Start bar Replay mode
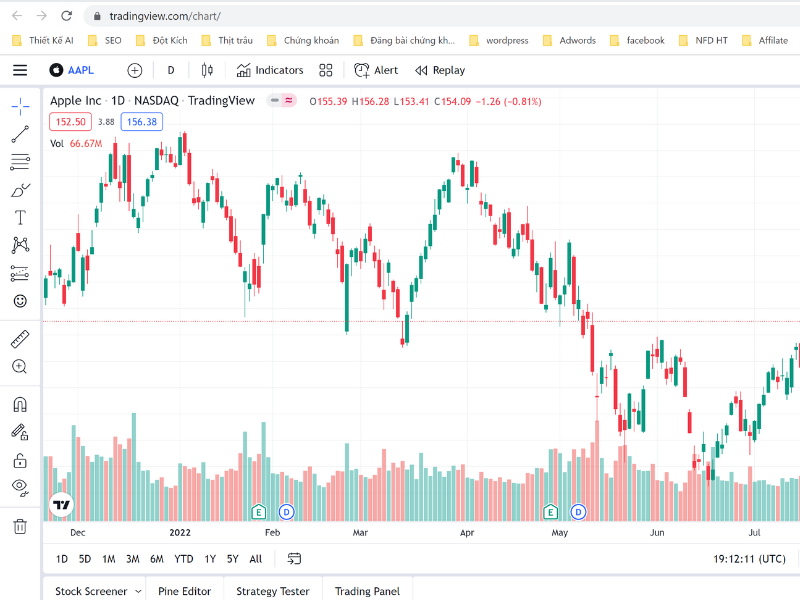Image resolution: width=800 pixels, height=600 pixels. click(x=440, y=70)
